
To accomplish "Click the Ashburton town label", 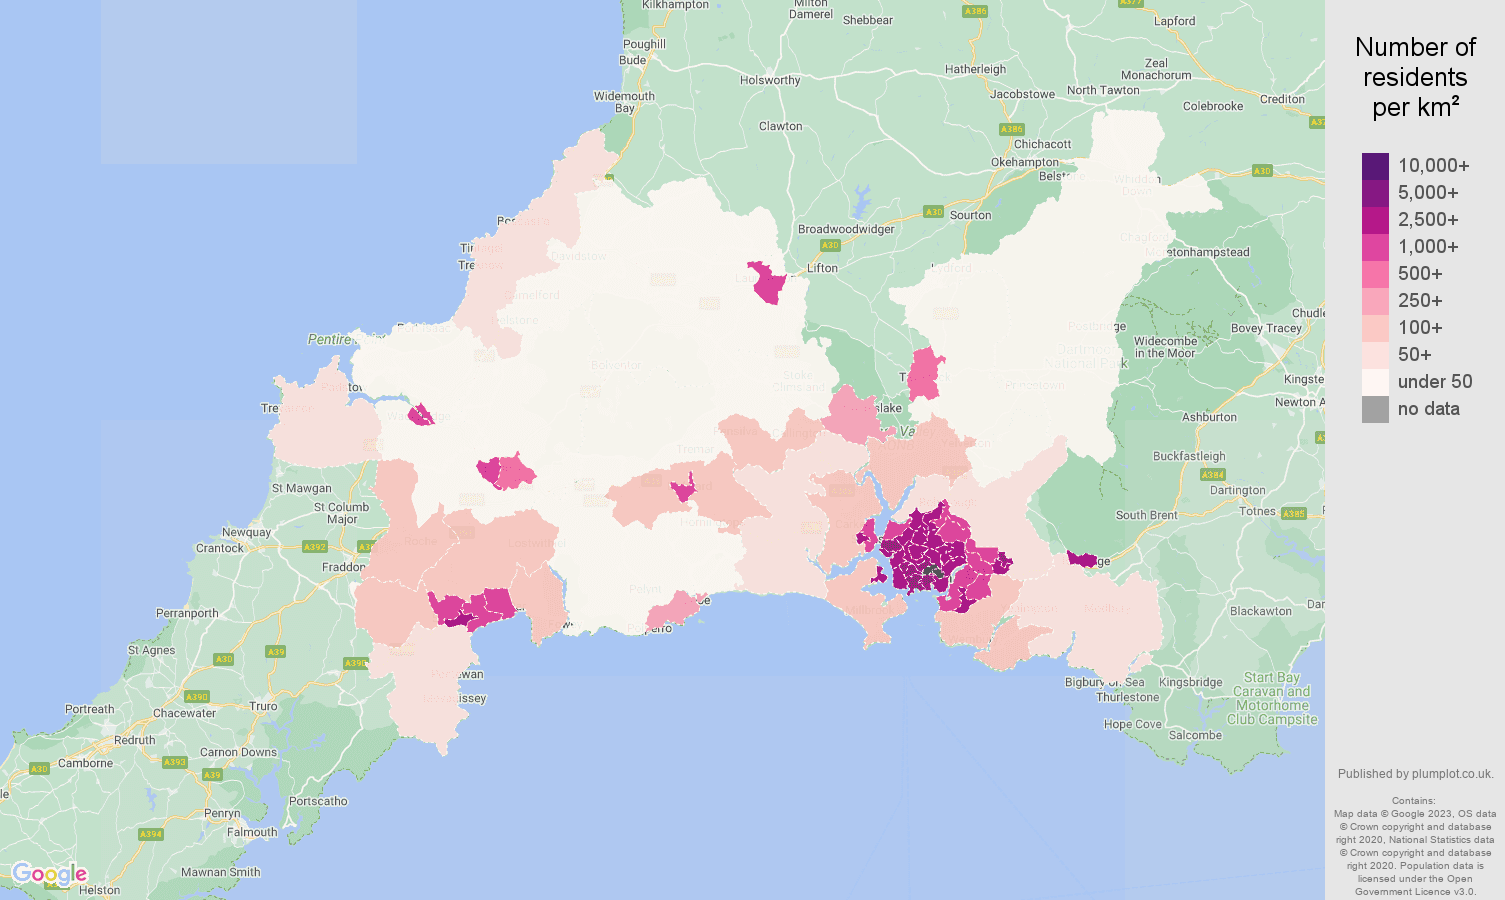I will 1209,417.
